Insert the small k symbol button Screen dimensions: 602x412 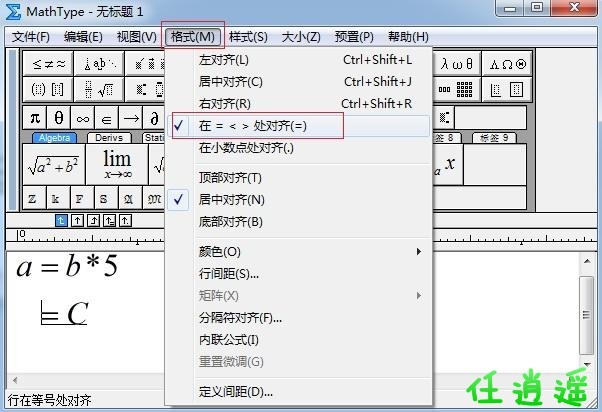(x=59, y=199)
